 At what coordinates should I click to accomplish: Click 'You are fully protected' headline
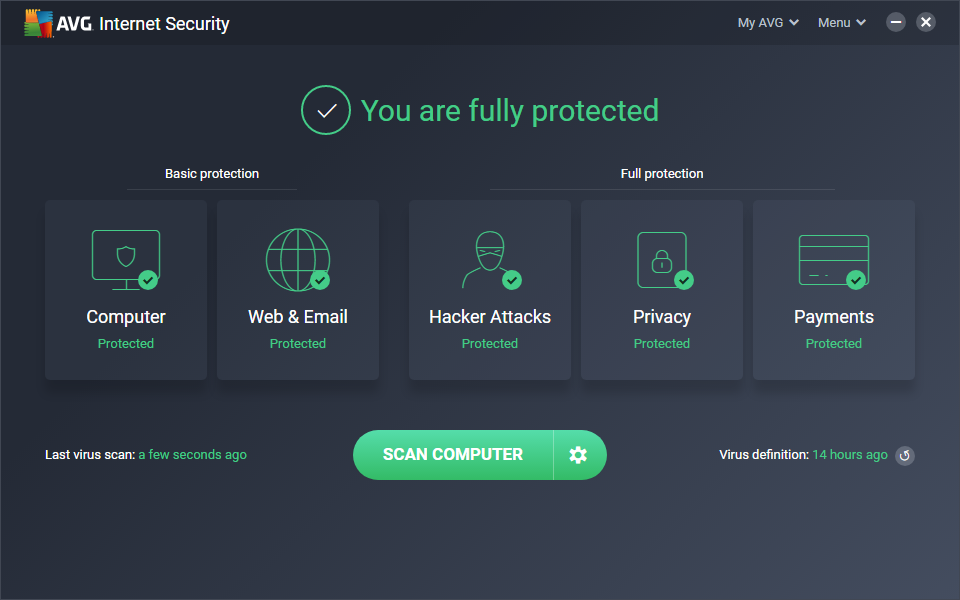(510, 111)
